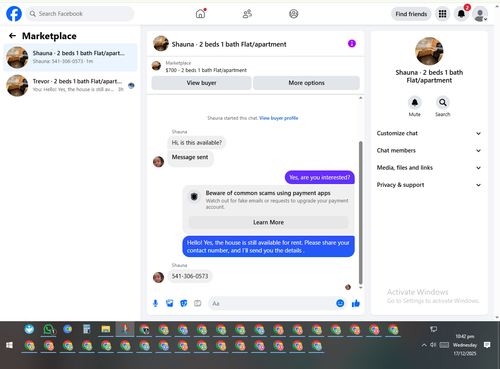Expand Media, files and links section
The image size is (500, 369).
pyautogui.click(x=429, y=168)
